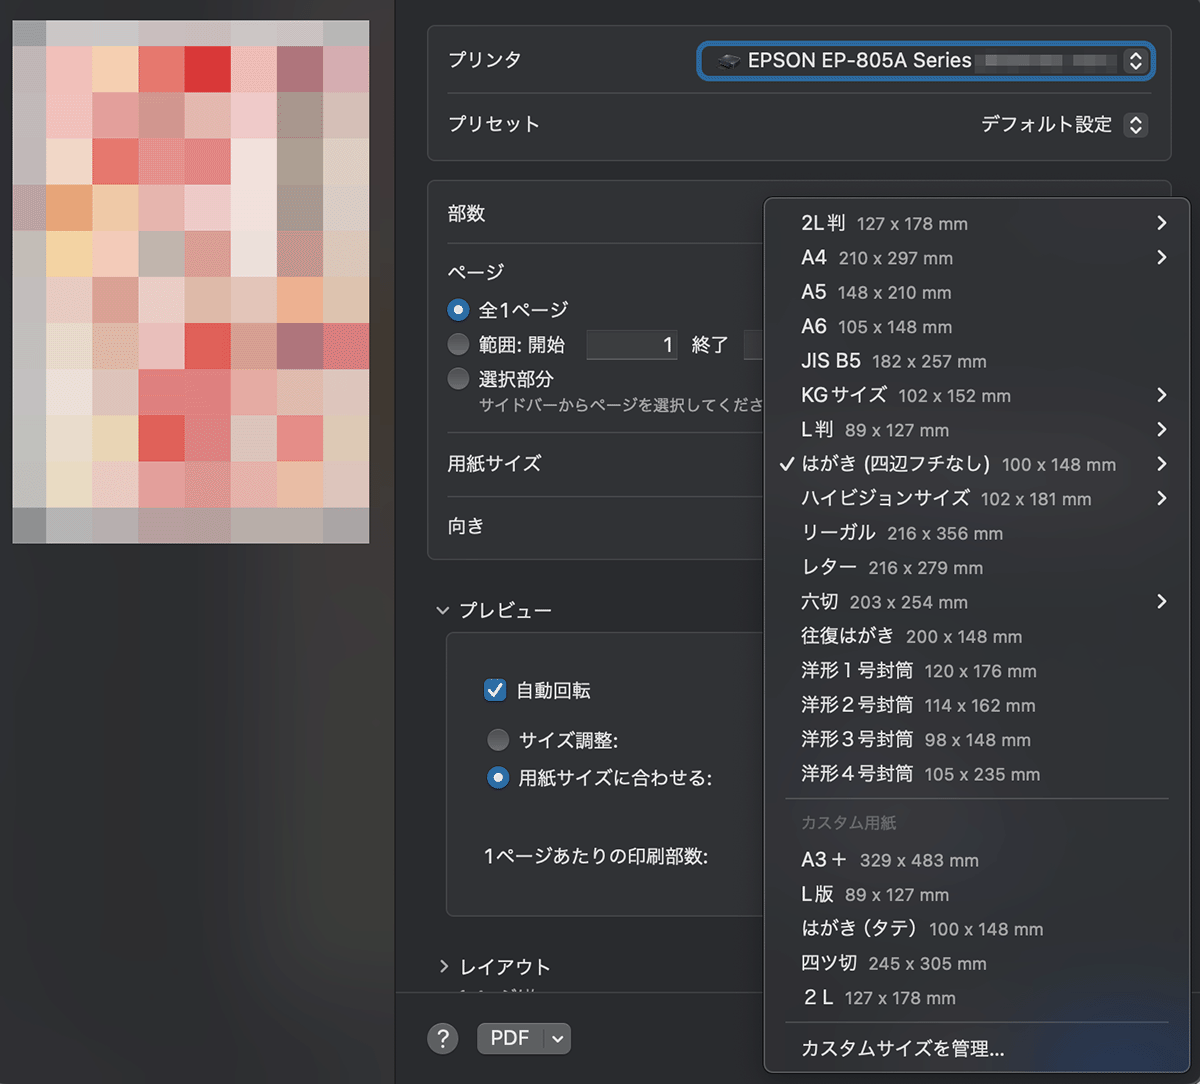Choose custom 四ツ切 245 x 305 mm
1200x1084 pixels.
[977, 963]
